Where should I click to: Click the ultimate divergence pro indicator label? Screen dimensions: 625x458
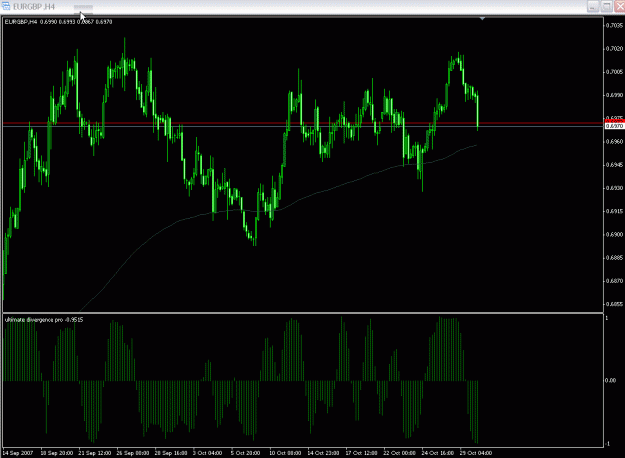click(44, 320)
